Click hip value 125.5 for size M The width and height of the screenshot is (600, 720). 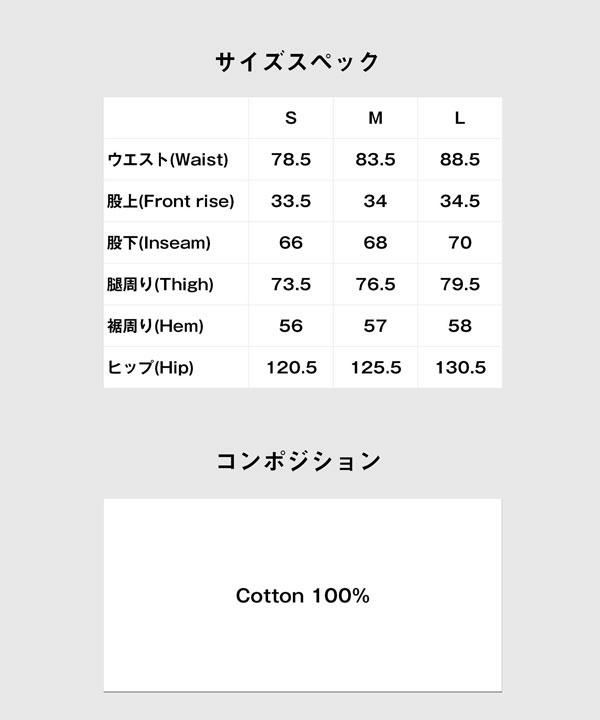(x=376, y=368)
